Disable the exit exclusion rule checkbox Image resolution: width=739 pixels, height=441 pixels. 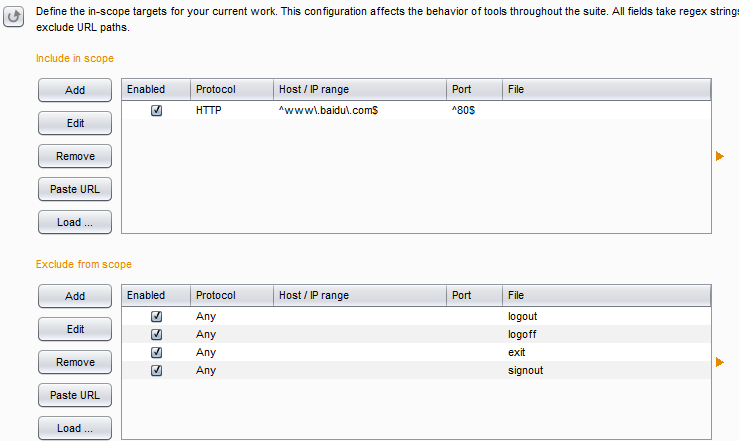(156, 352)
